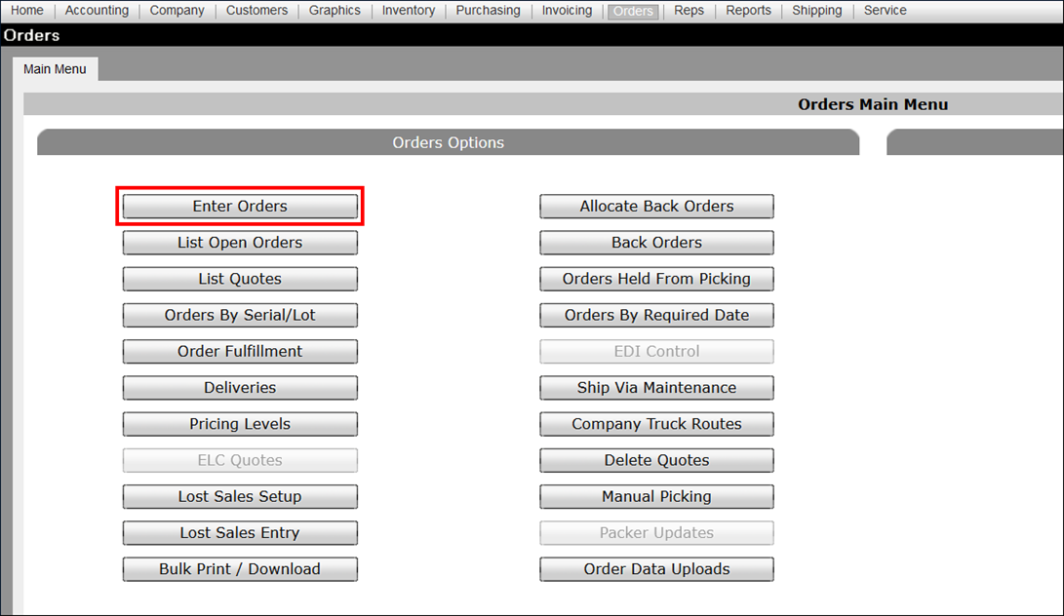The width and height of the screenshot is (1064, 616).
Task: Open Order Fulfillment
Action: pyautogui.click(x=240, y=351)
